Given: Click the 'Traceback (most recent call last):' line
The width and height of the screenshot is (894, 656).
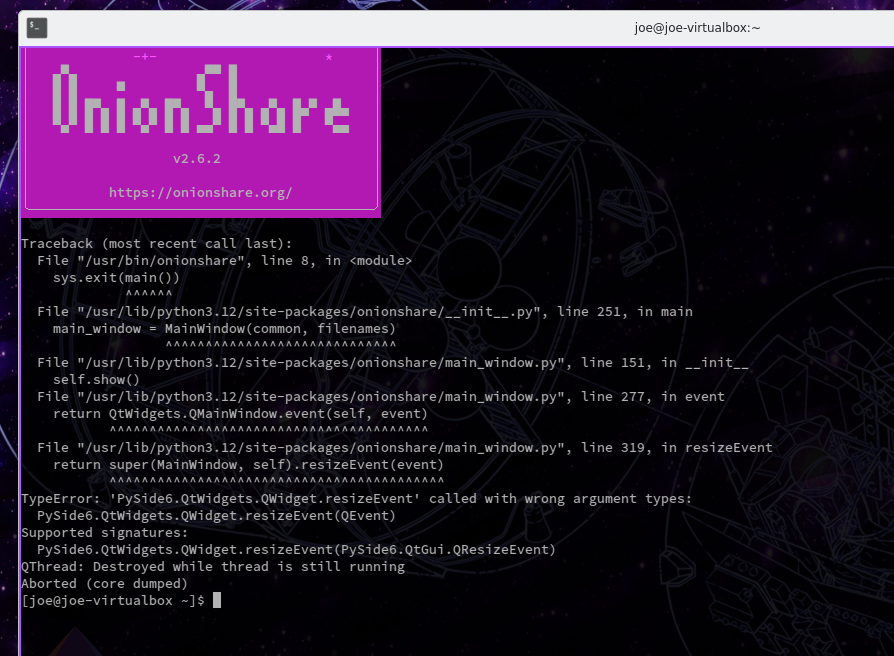Looking at the screenshot, I should [157, 243].
